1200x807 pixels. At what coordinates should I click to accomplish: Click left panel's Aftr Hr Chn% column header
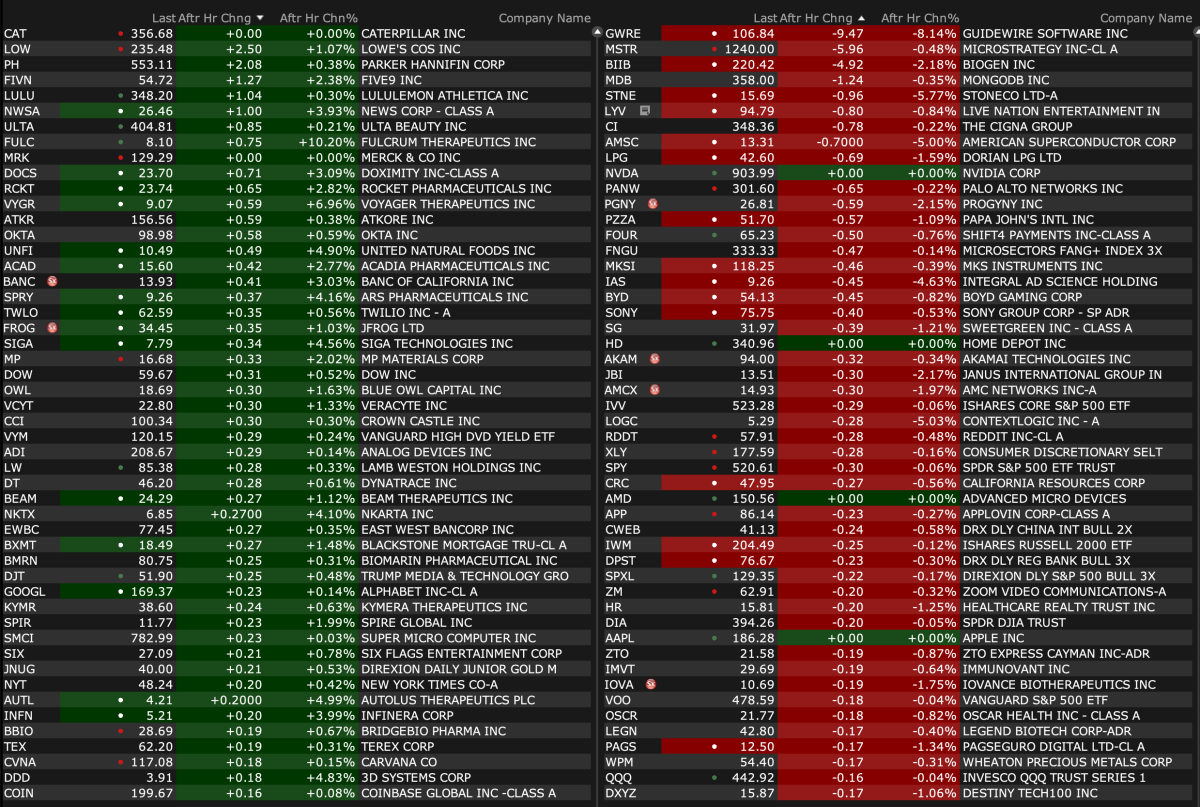click(x=318, y=18)
